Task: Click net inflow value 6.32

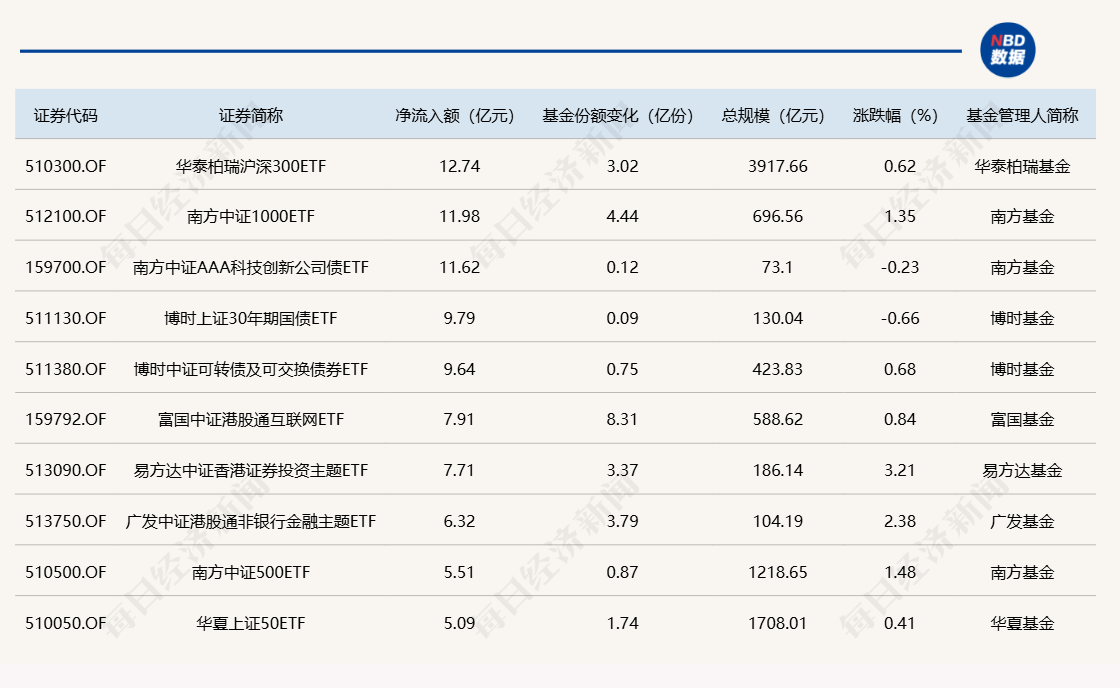Action: pos(459,522)
